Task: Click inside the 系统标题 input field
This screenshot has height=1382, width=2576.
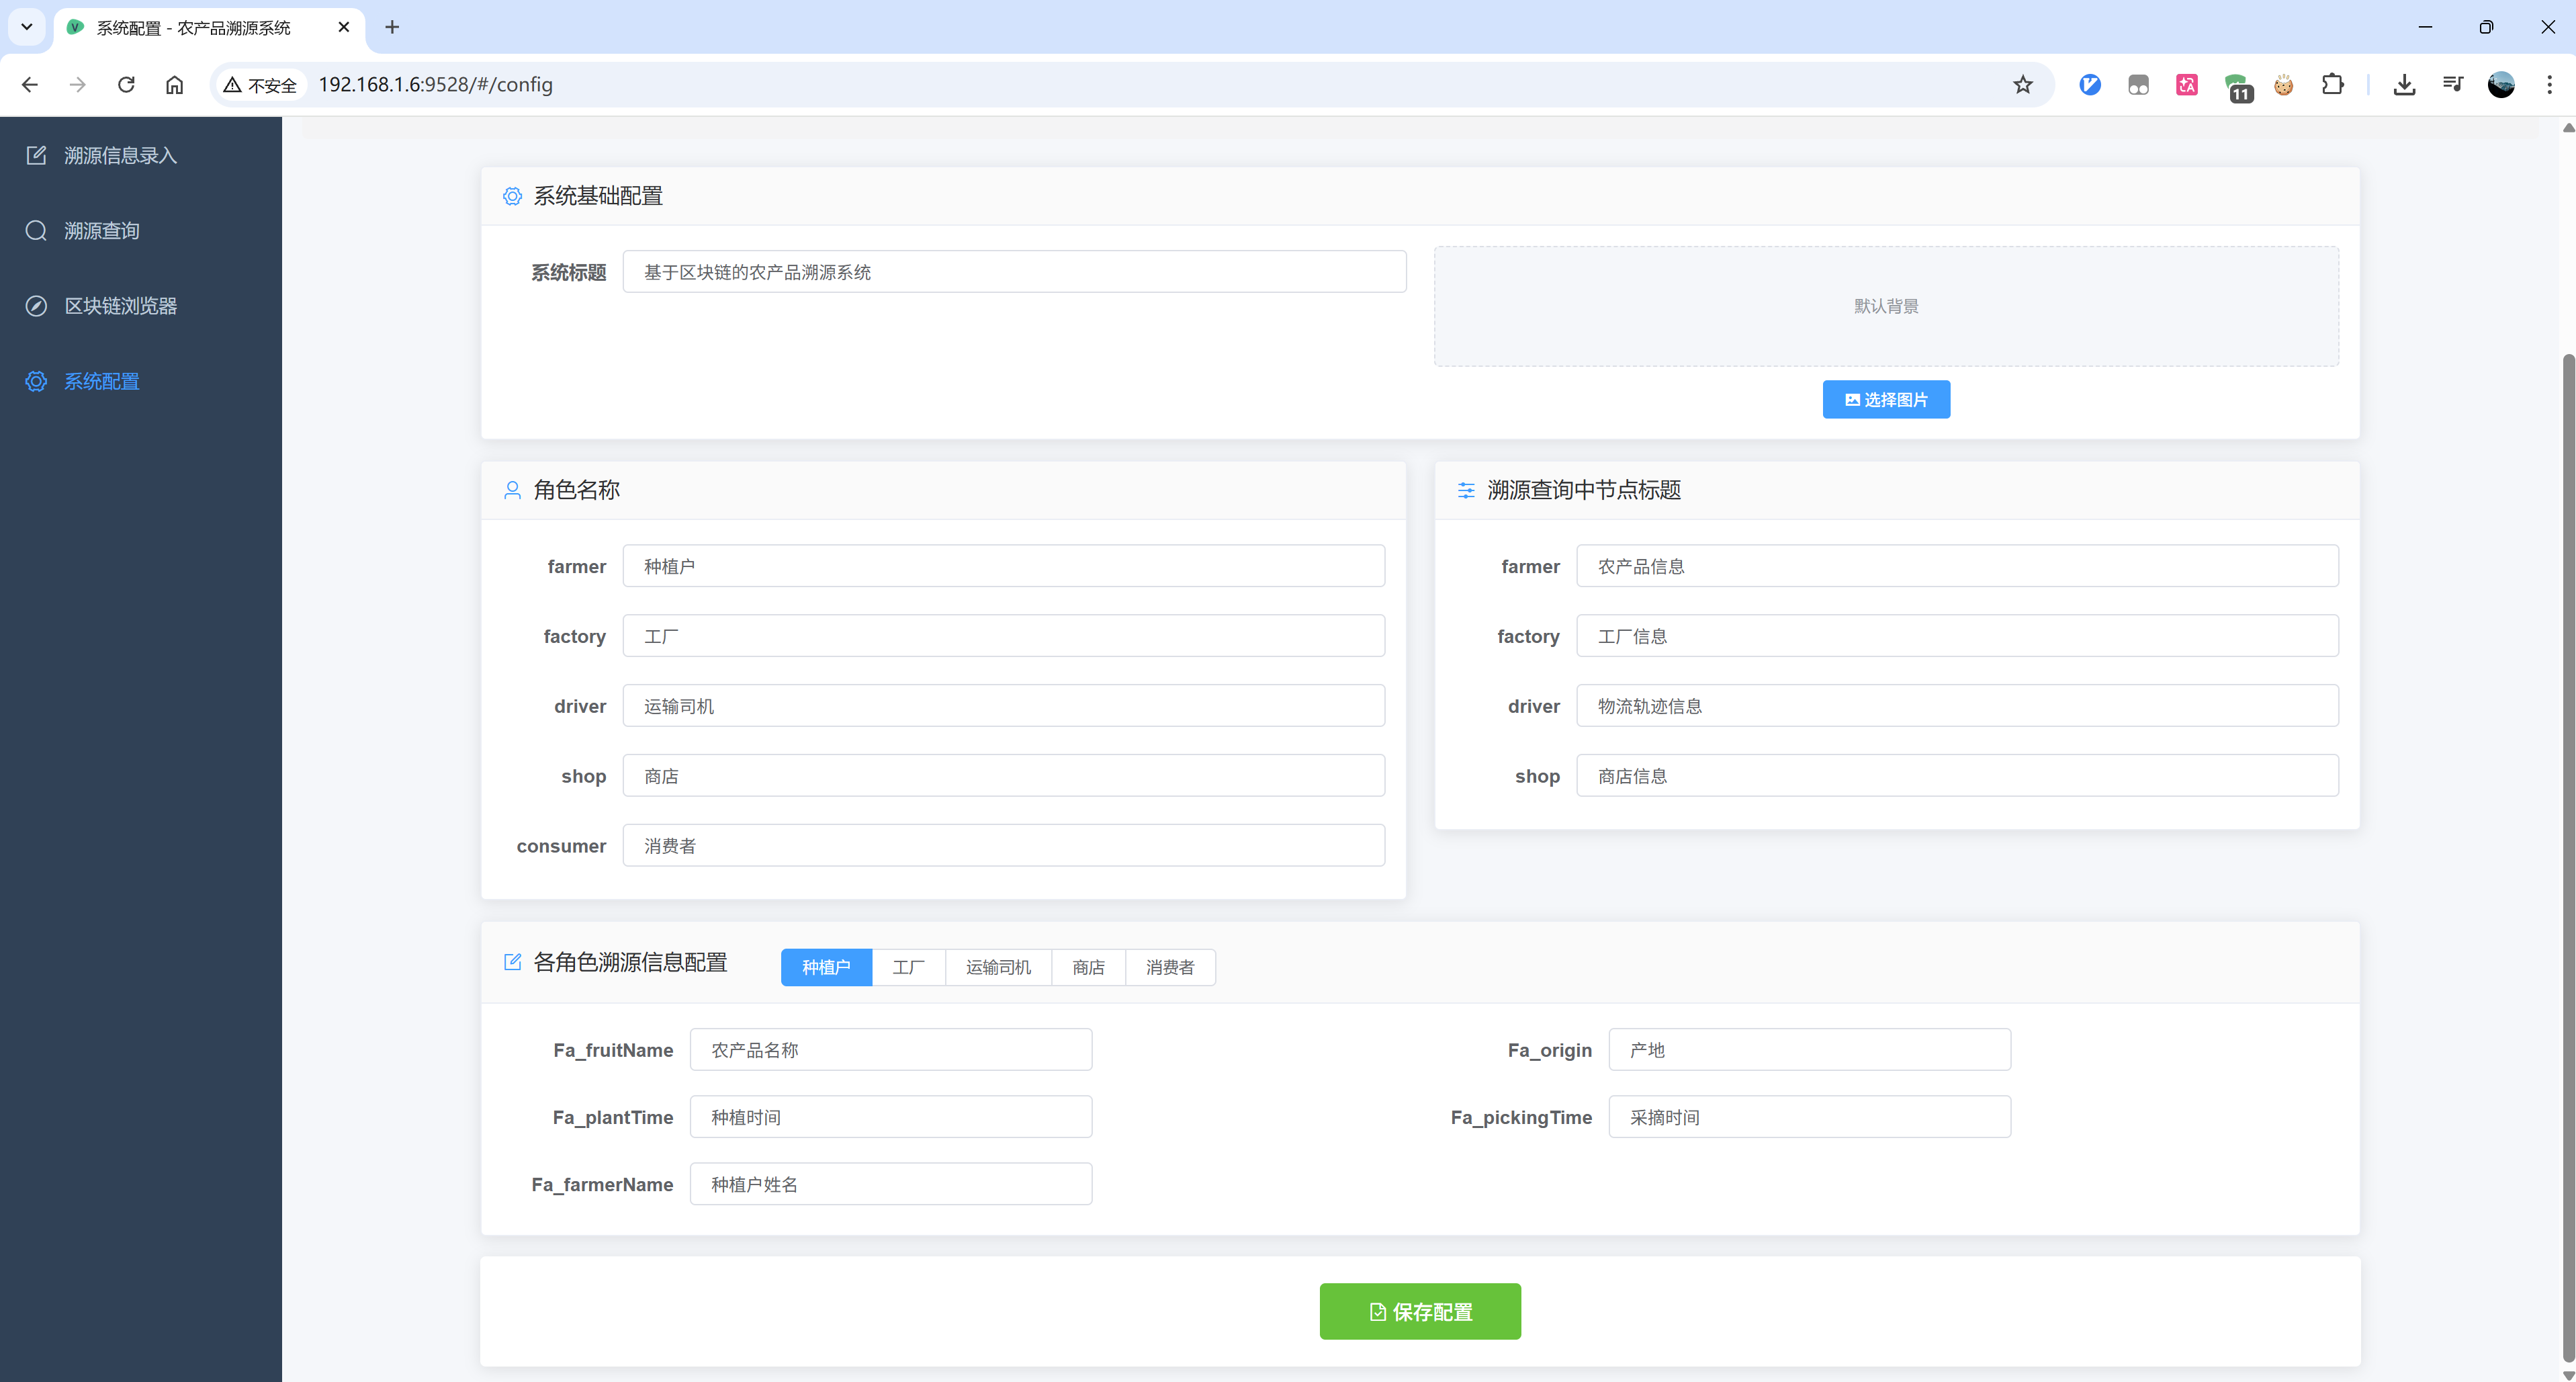Action: (x=1014, y=271)
